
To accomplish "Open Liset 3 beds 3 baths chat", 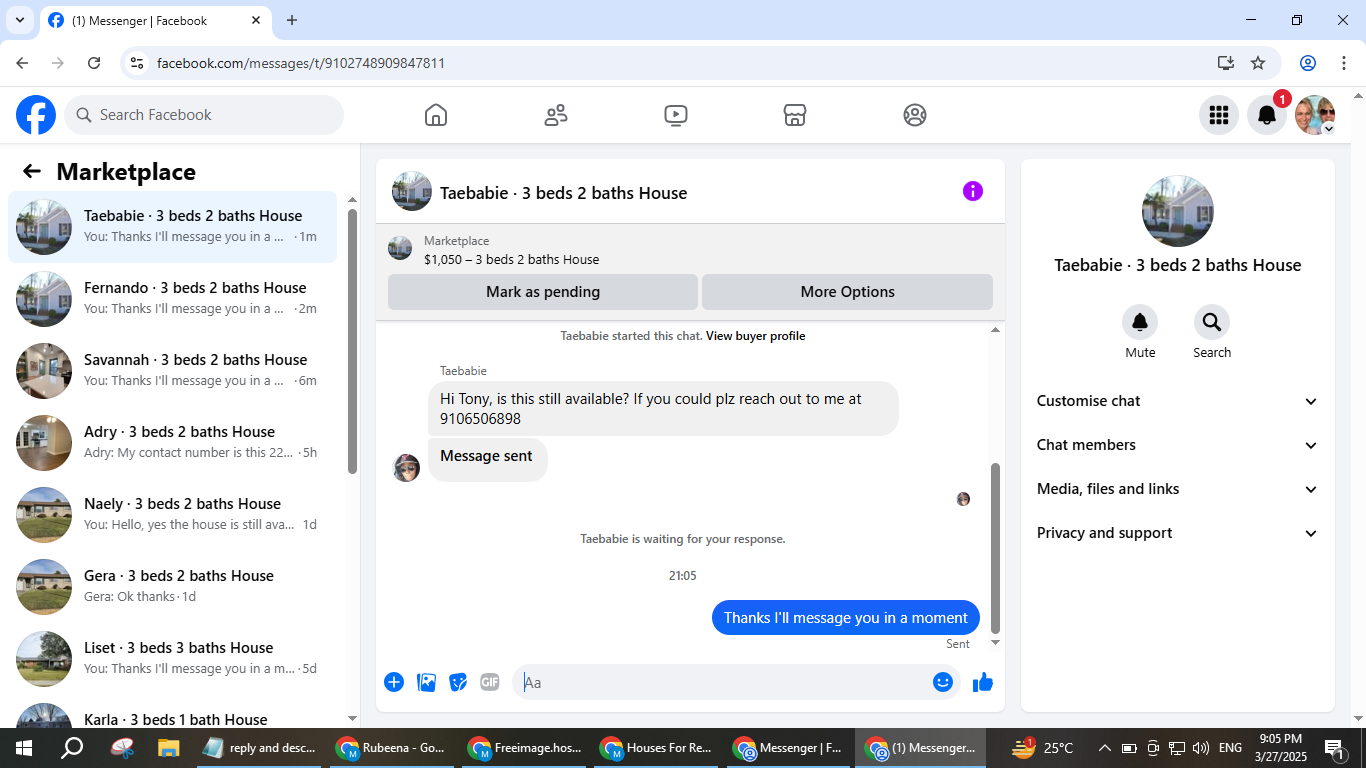I will [x=172, y=659].
